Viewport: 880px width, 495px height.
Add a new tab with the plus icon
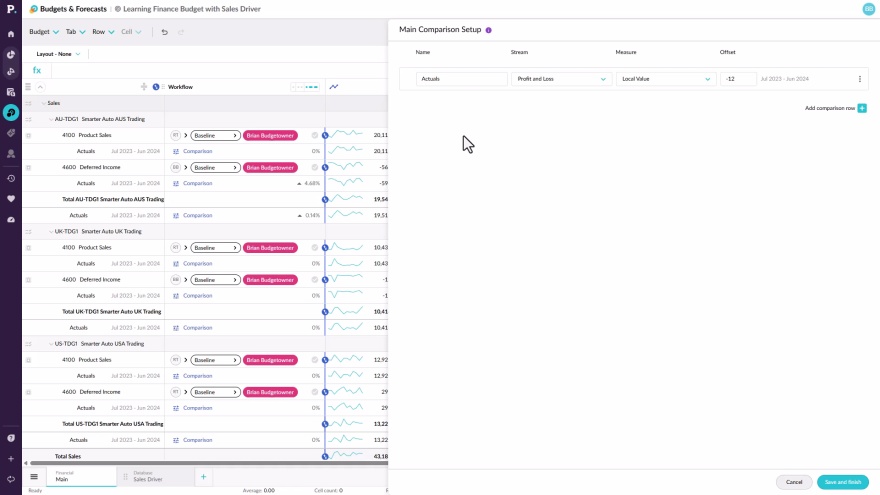point(203,476)
